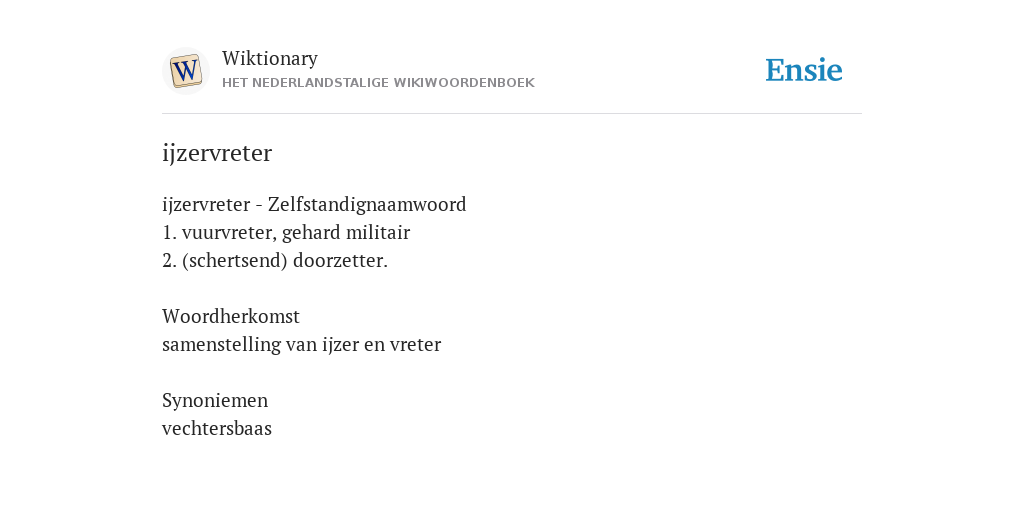
Task: Click the Wiktionary source title
Action: click(270, 58)
